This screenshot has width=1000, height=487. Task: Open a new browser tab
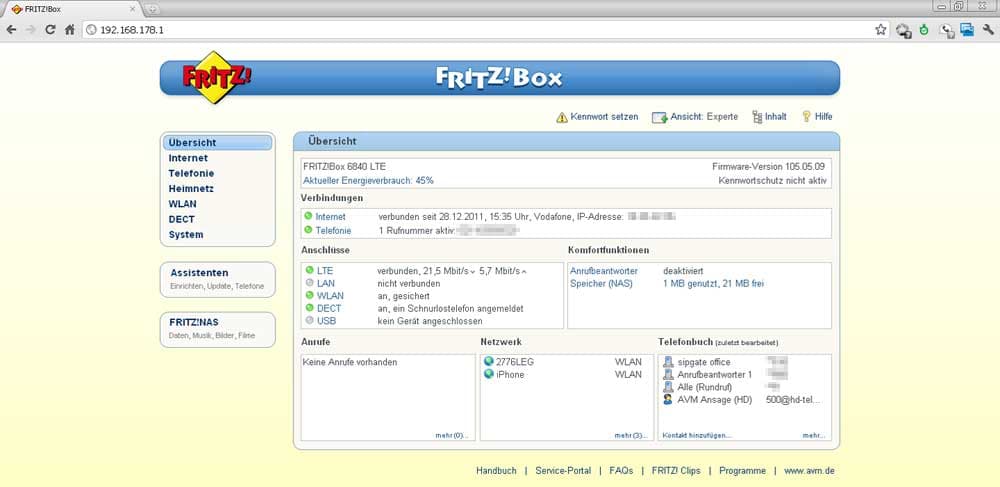(152, 10)
